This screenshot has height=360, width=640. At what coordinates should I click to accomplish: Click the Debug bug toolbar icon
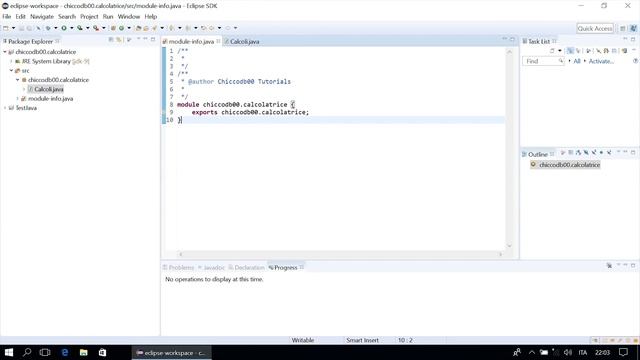(x=48, y=28)
